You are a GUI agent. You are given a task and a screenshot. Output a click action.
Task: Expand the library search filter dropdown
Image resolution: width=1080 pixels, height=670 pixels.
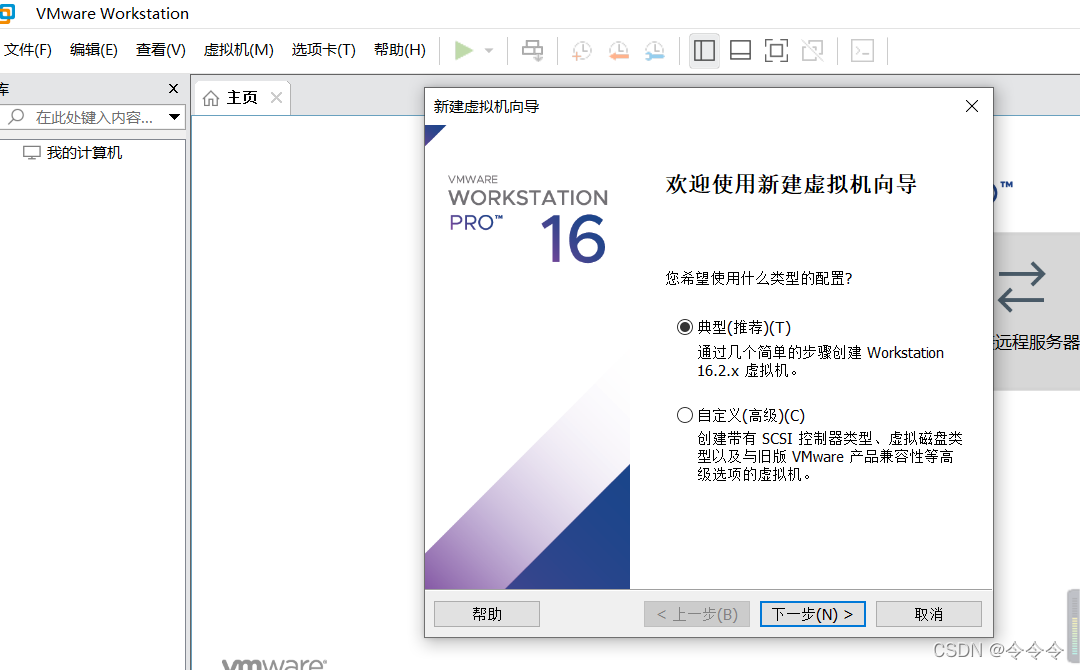click(x=174, y=117)
